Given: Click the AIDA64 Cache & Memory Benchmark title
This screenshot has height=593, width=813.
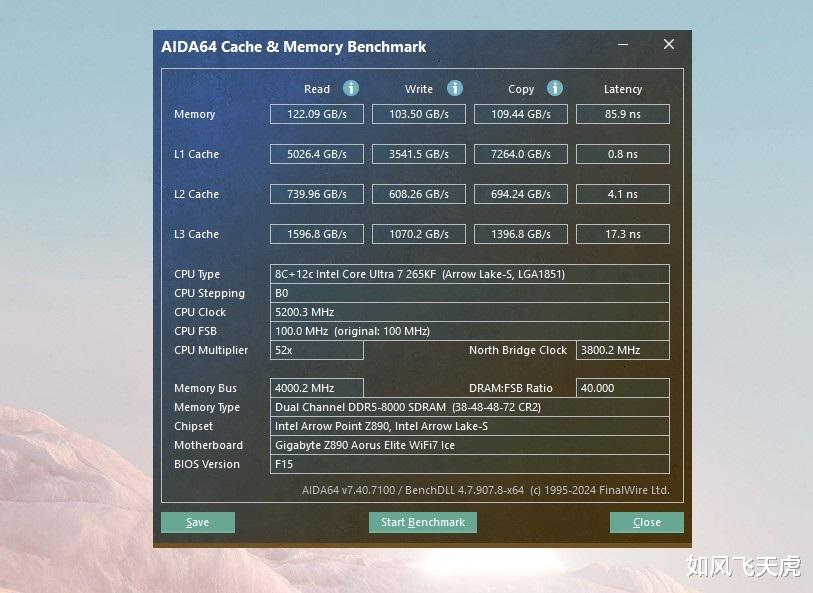Looking at the screenshot, I should click(x=293, y=47).
